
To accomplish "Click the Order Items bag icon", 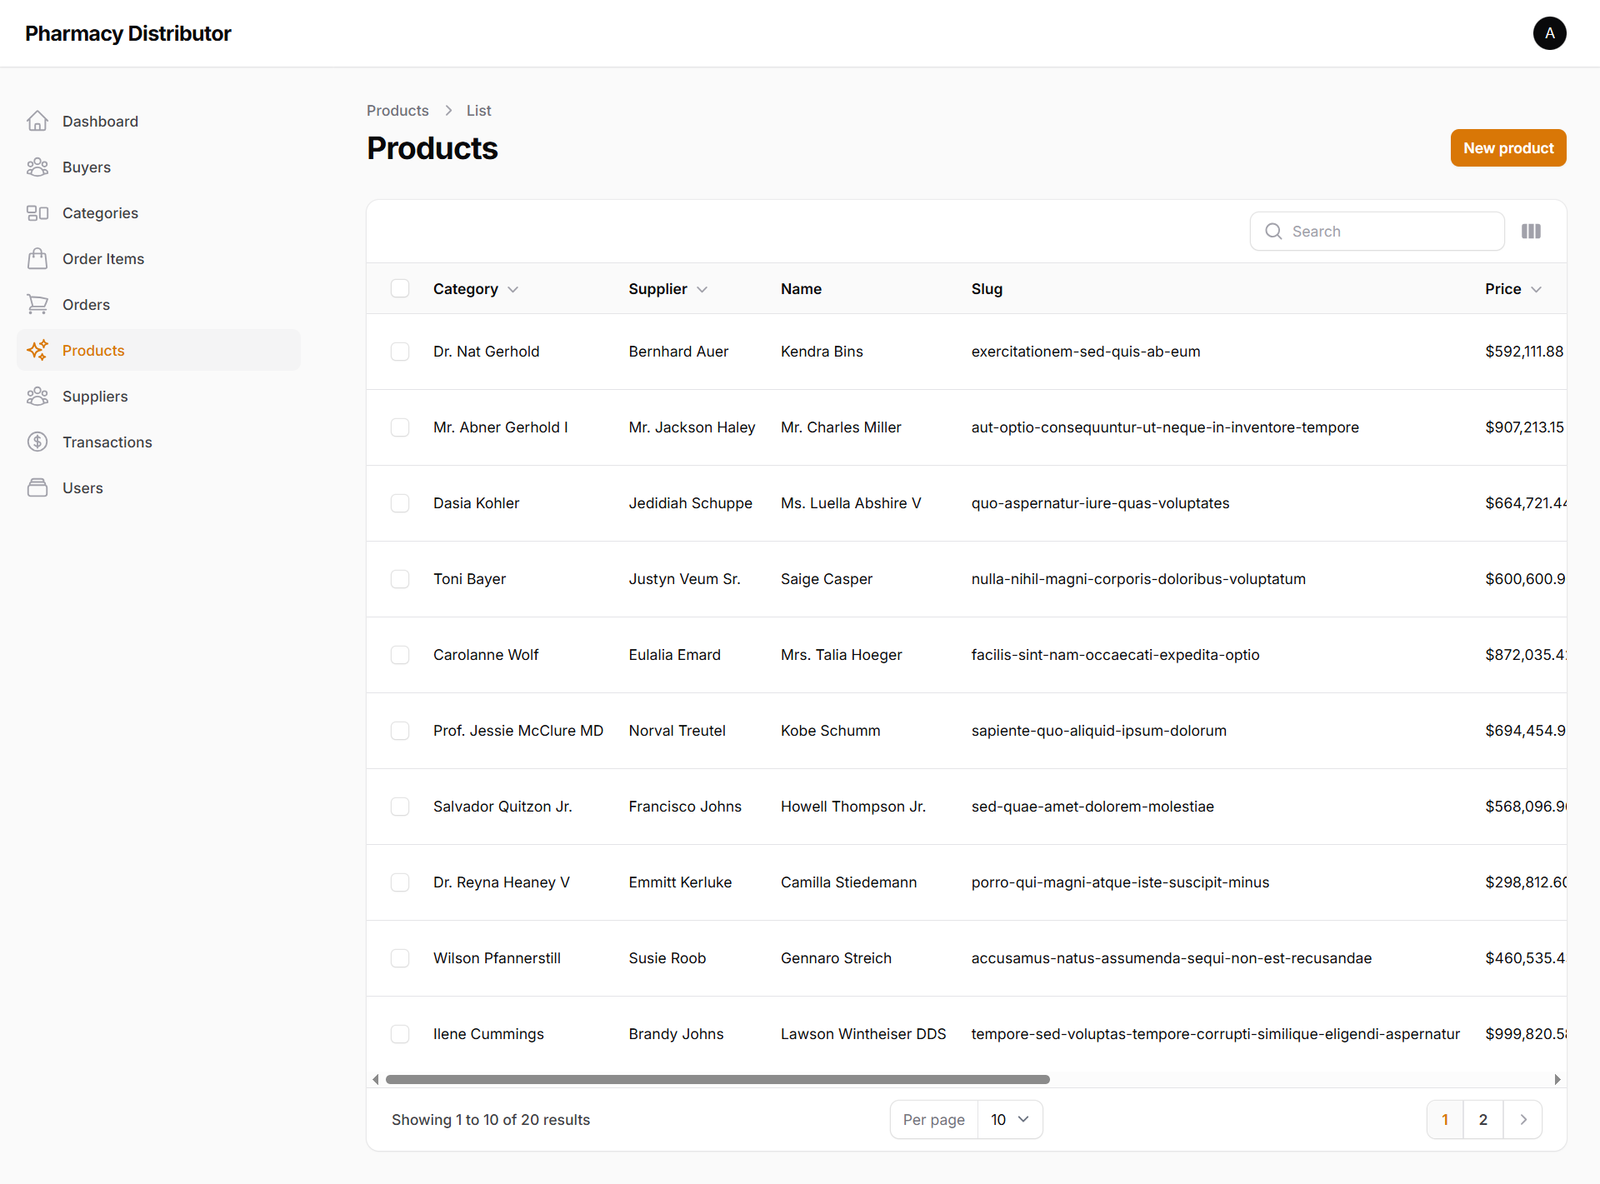I will (x=38, y=258).
